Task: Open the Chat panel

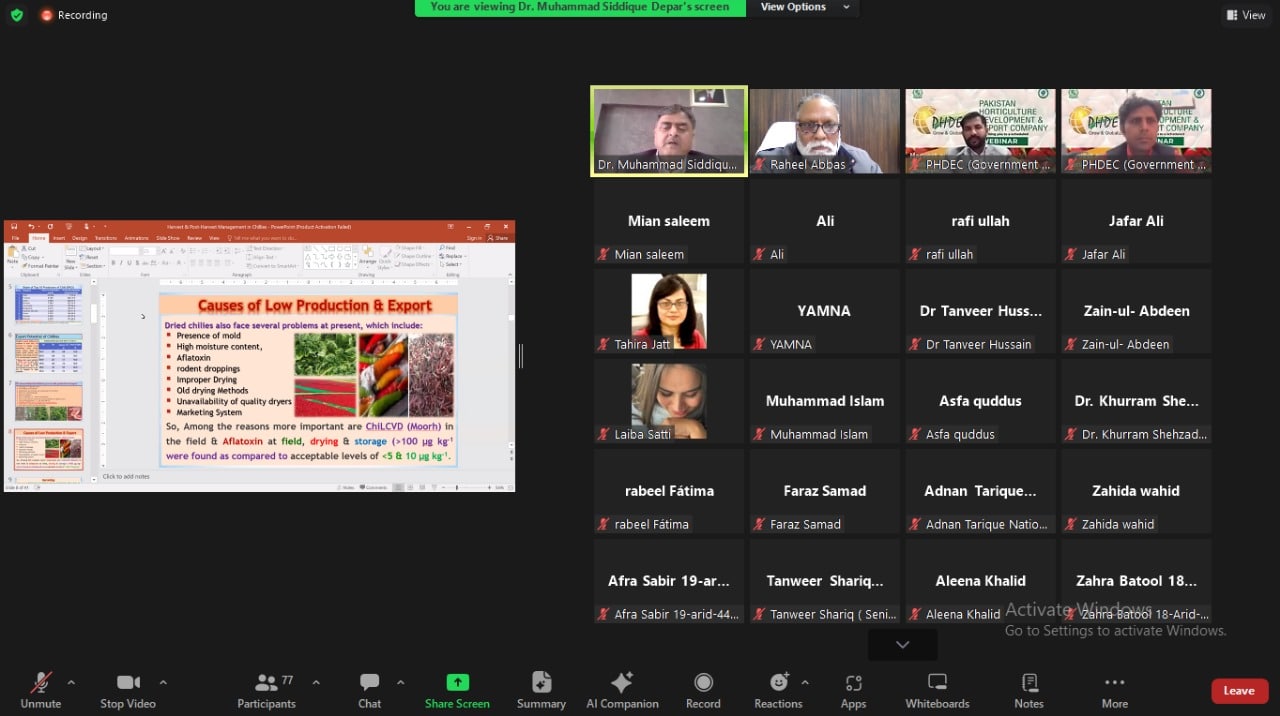Action: 369,689
